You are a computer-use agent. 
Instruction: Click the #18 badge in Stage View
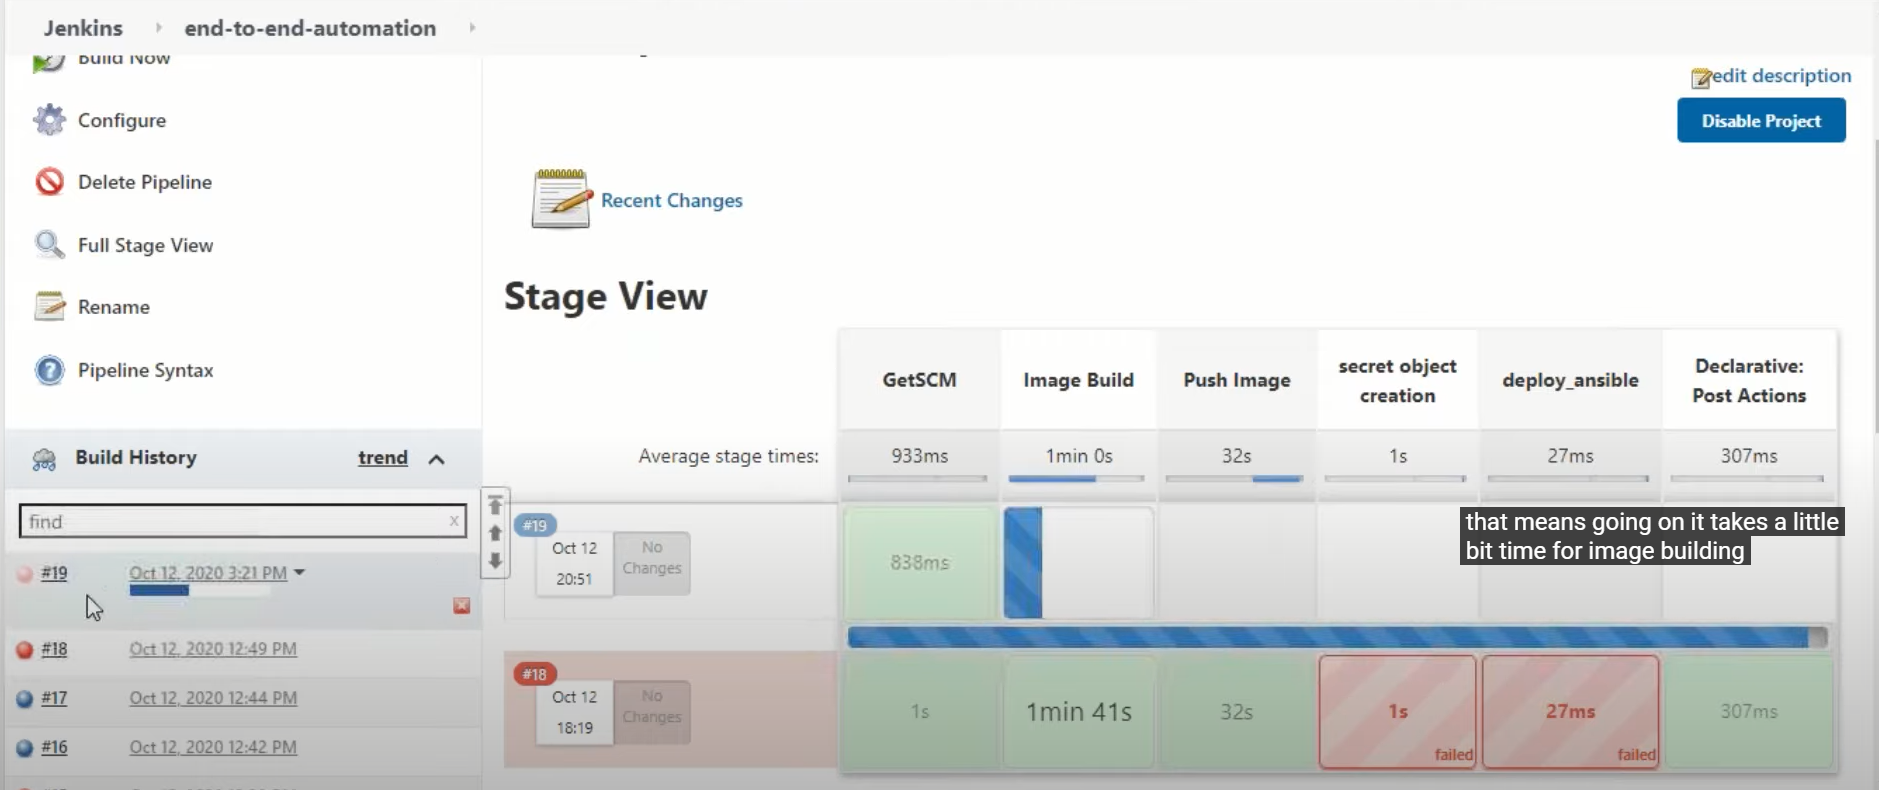pos(535,674)
